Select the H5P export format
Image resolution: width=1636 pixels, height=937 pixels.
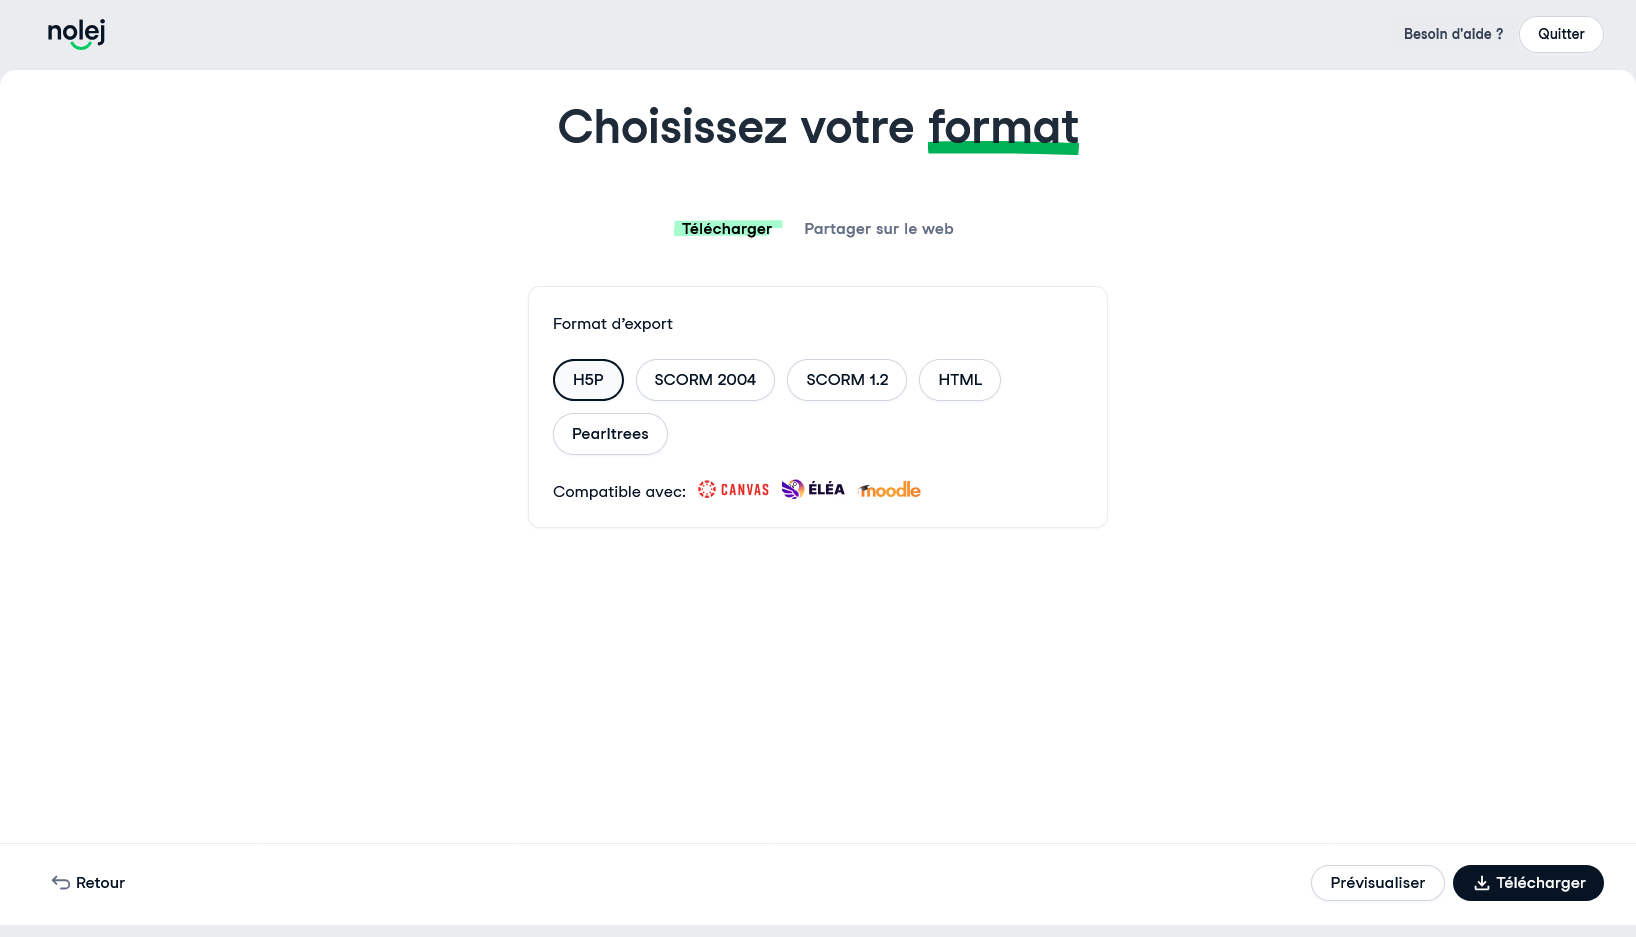point(588,380)
